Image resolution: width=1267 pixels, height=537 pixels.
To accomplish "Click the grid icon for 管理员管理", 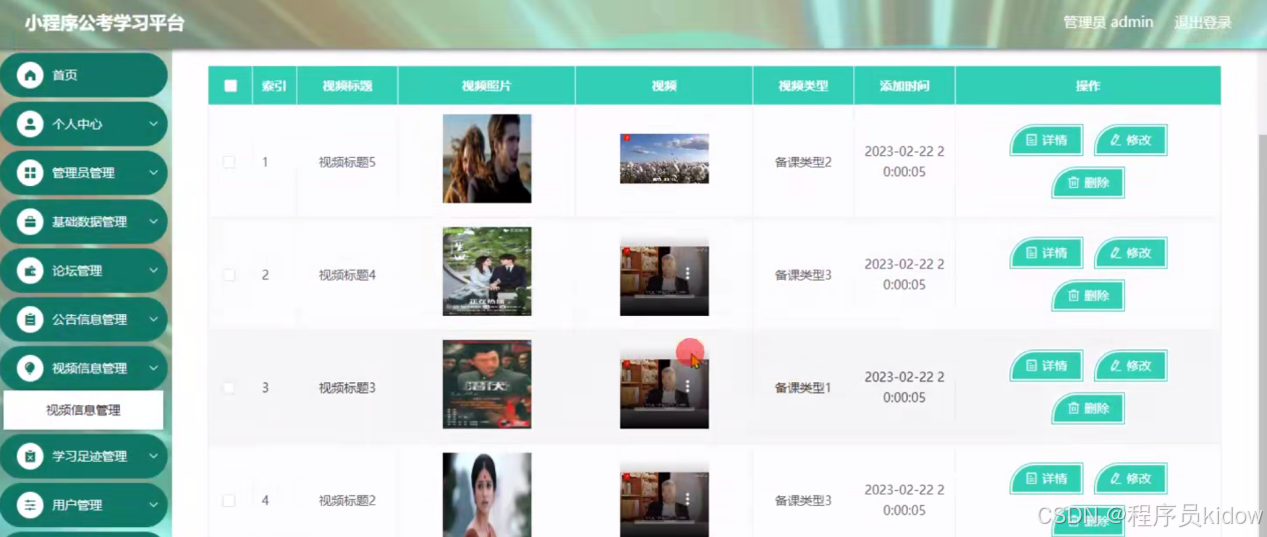I will [x=31, y=173].
